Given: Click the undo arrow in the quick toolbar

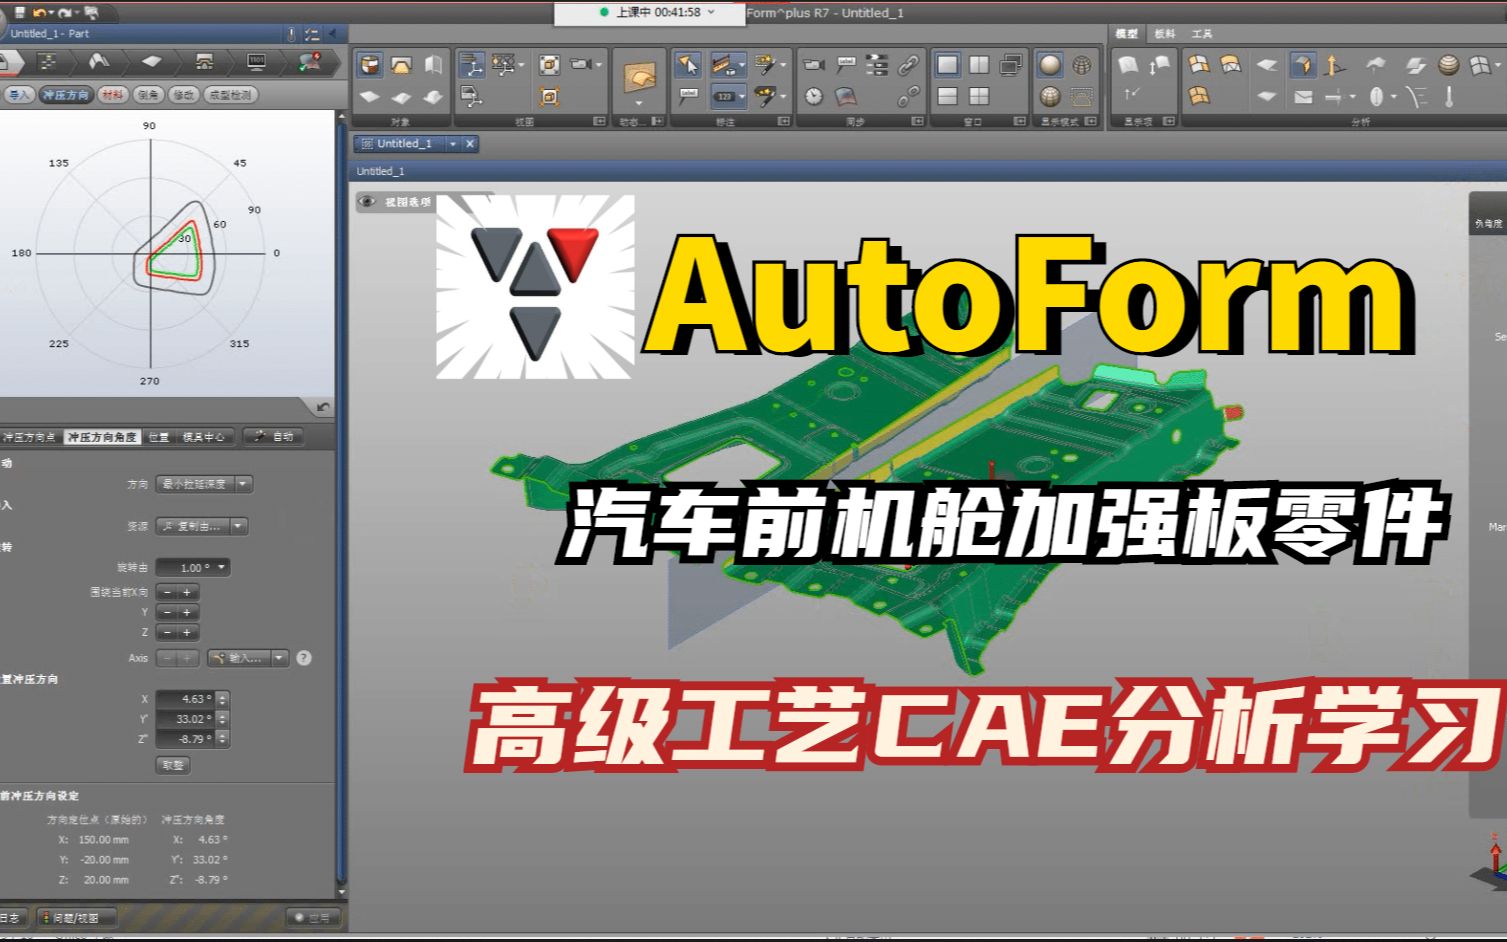Looking at the screenshot, I should point(38,13).
